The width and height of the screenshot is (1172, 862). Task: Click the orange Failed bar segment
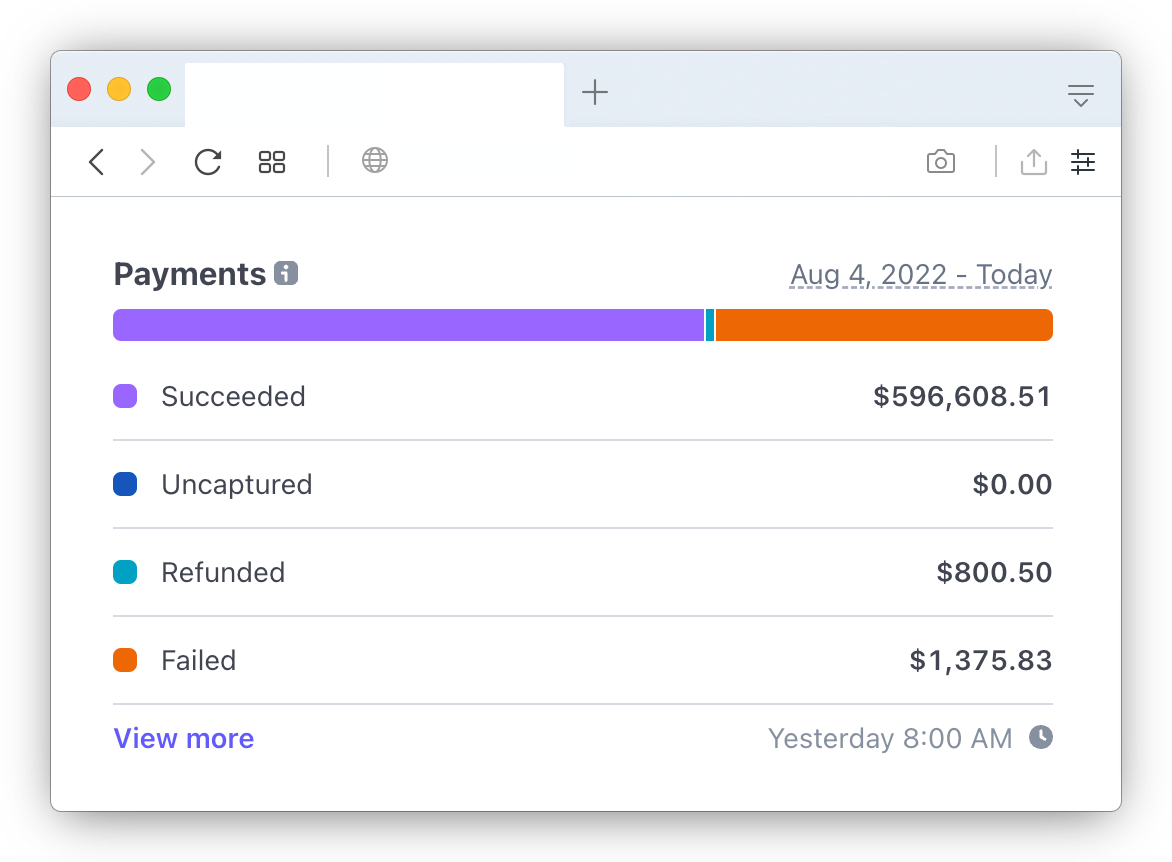[x=884, y=325]
